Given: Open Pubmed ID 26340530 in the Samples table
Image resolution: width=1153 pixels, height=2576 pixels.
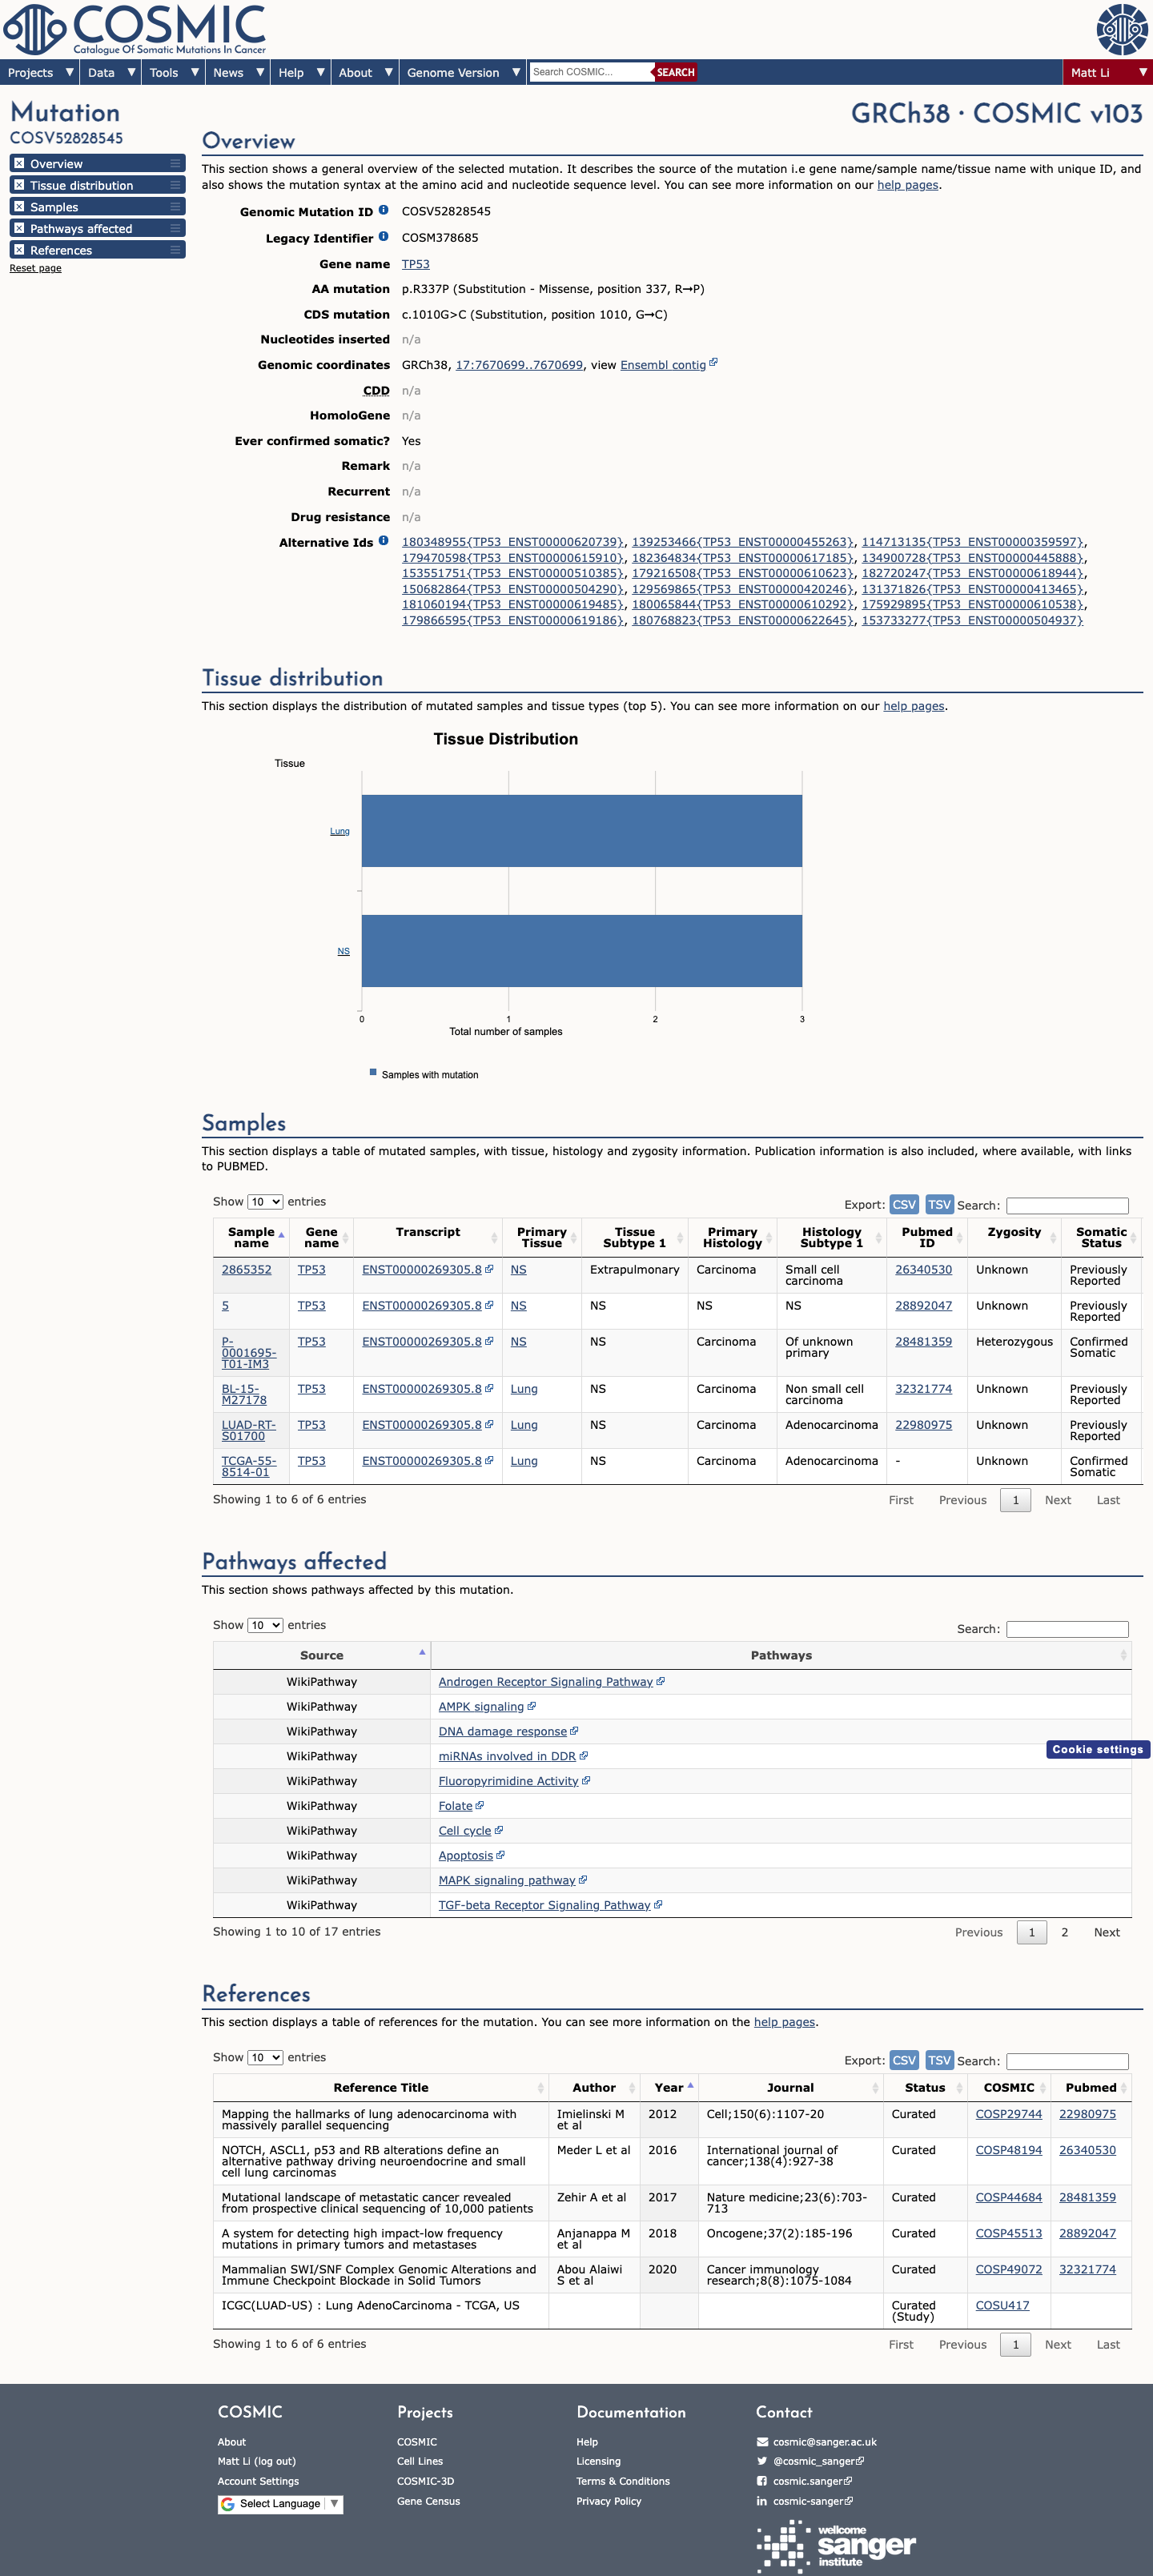Looking at the screenshot, I should [923, 1269].
